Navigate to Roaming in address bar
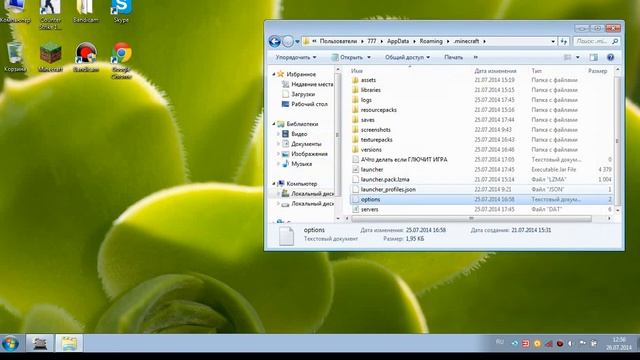 tap(431, 41)
